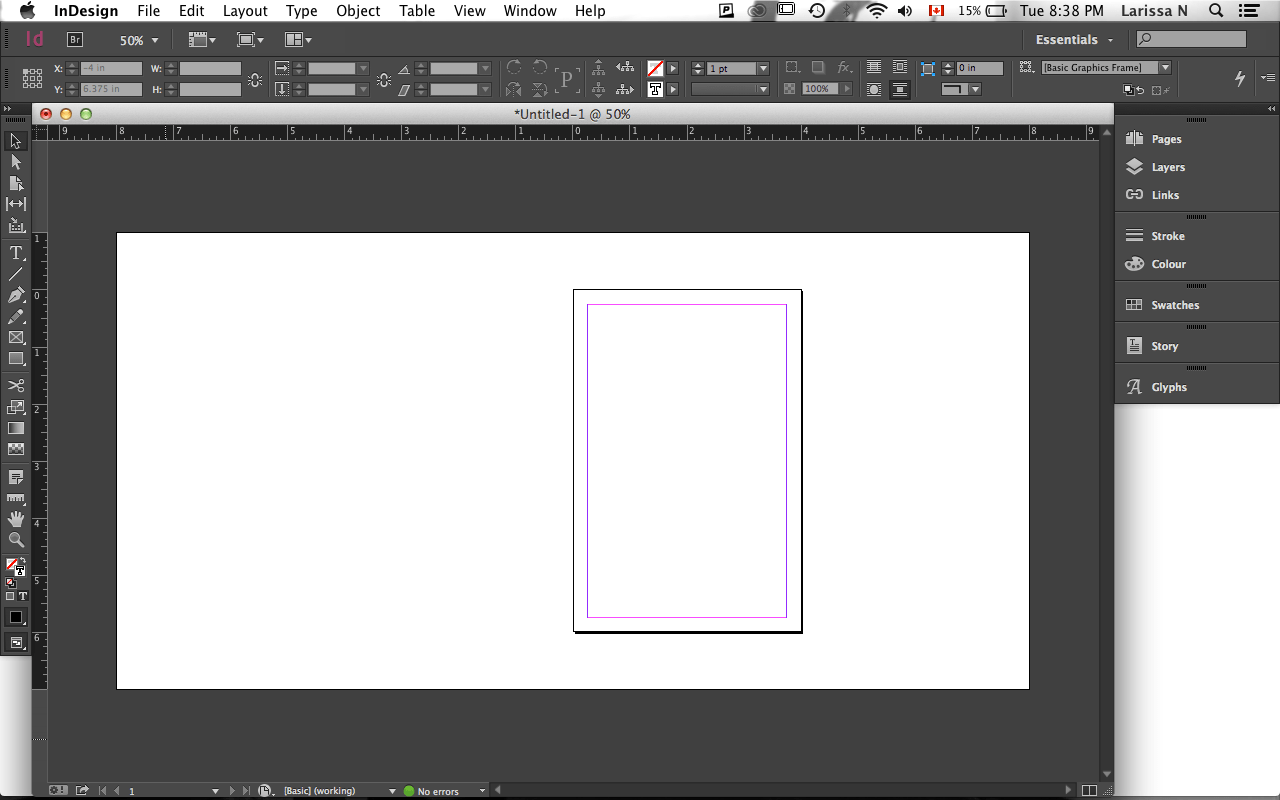Select the Pen tool in toolbox

(x=16, y=295)
